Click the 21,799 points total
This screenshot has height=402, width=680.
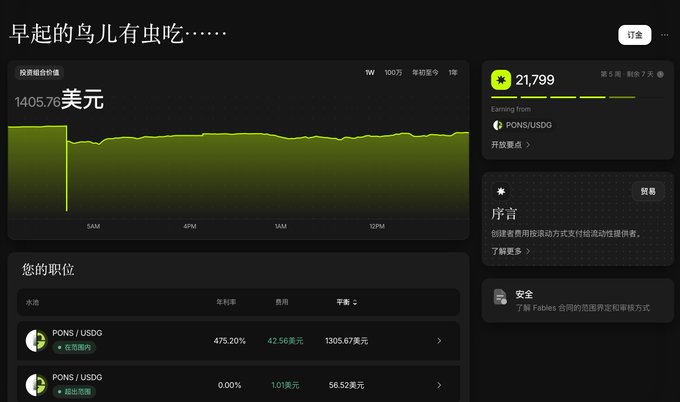click(535, 80)
